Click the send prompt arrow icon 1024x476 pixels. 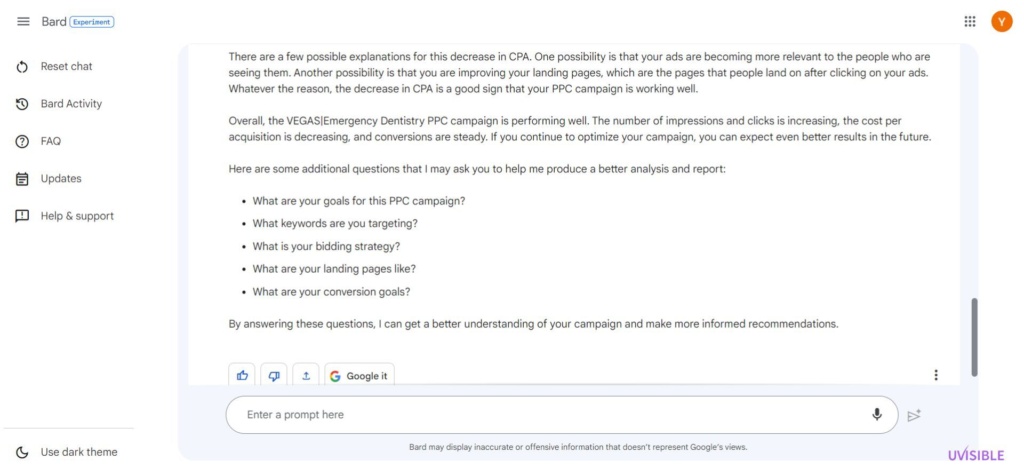point(914,415)
